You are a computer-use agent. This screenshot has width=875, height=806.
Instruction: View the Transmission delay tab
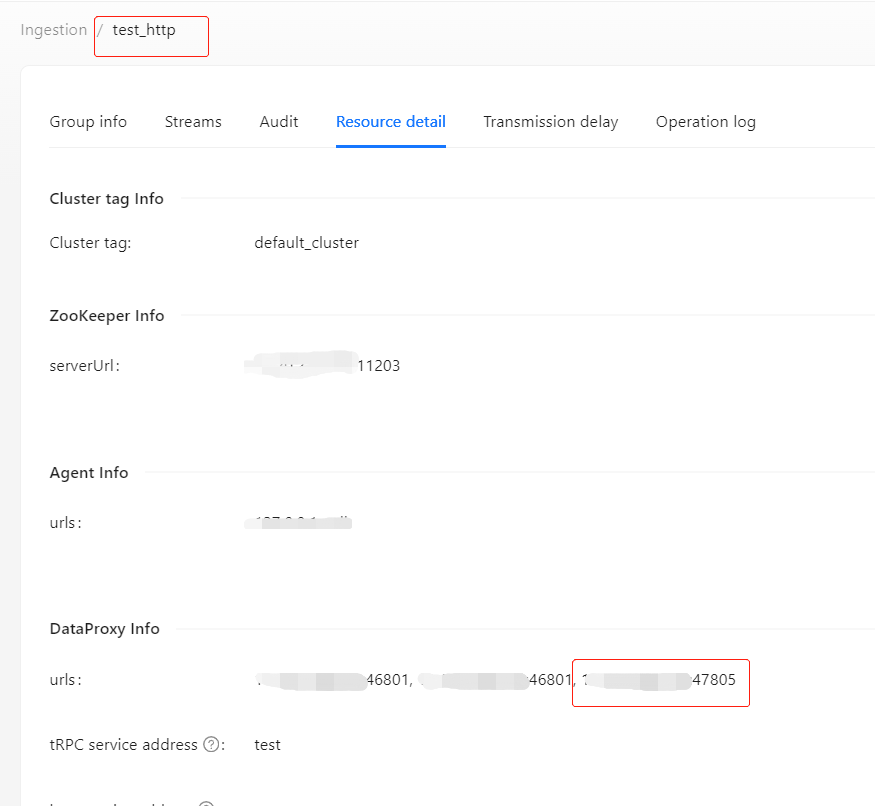coord(550,122)
